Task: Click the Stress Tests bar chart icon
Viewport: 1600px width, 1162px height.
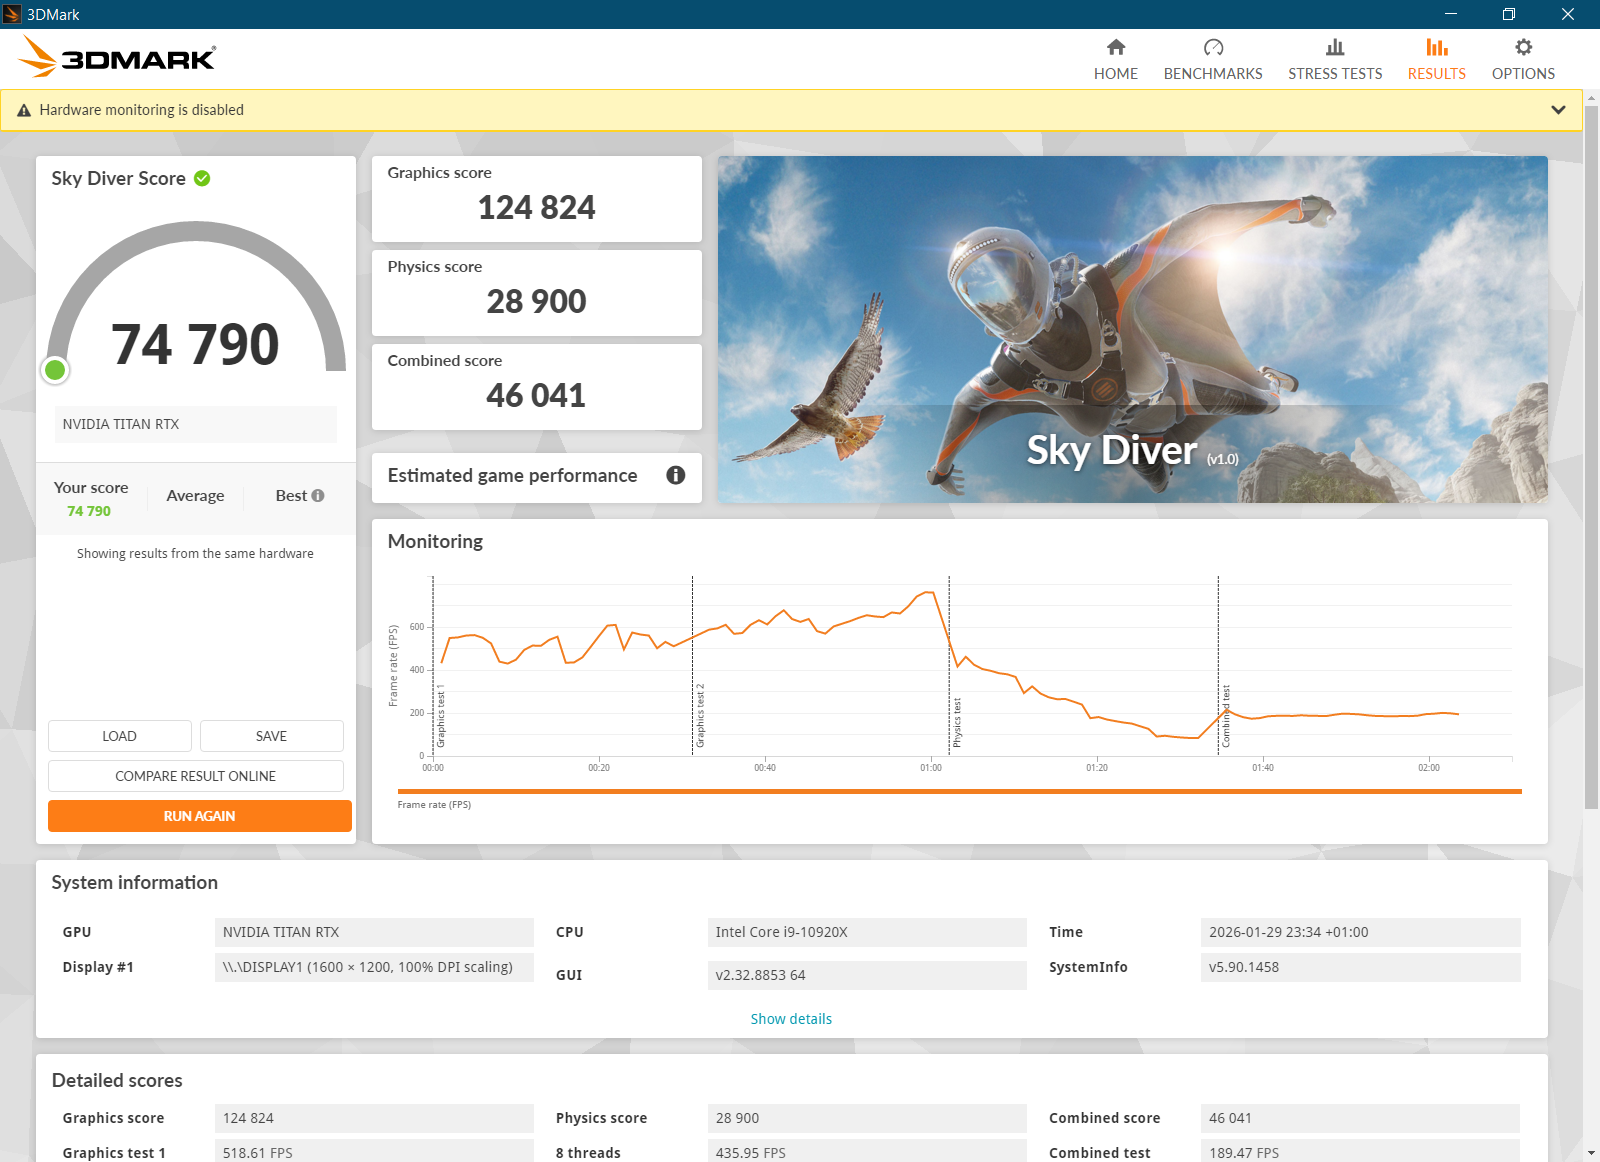Action: [x=1335, y=47]
